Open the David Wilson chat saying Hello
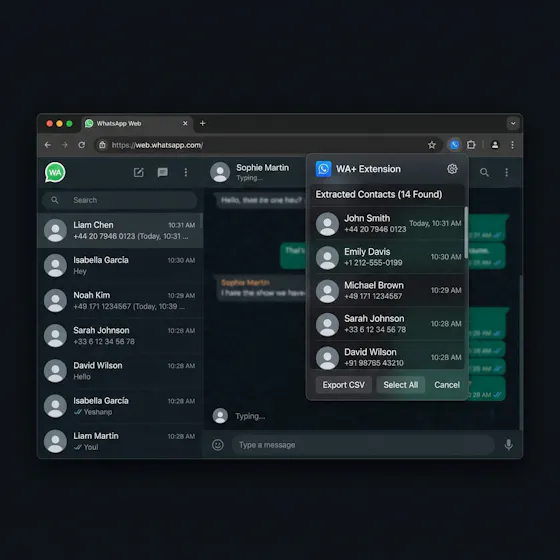 120,371
